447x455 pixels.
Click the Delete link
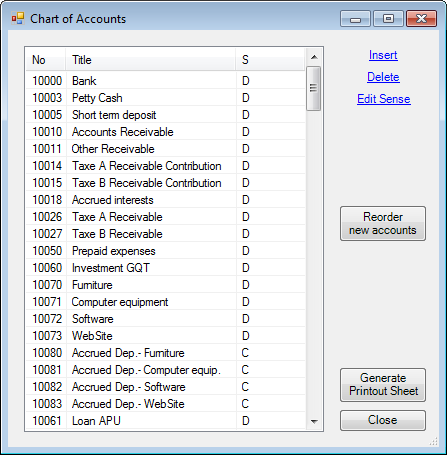click(383, 77)
